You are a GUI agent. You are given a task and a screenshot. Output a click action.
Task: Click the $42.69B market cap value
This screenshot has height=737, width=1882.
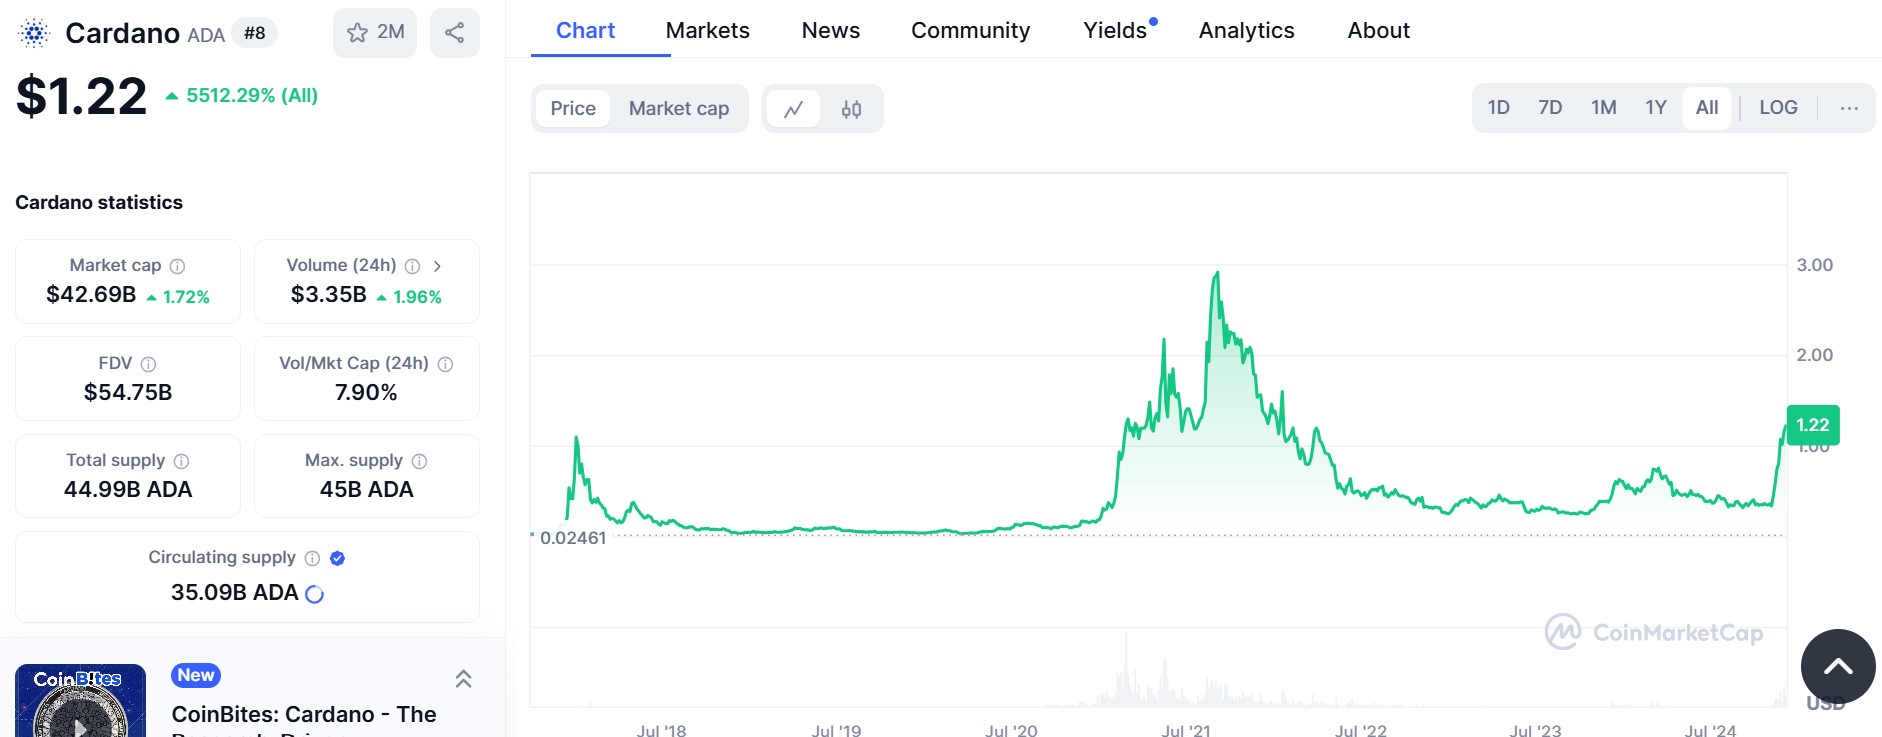[91, 294]
